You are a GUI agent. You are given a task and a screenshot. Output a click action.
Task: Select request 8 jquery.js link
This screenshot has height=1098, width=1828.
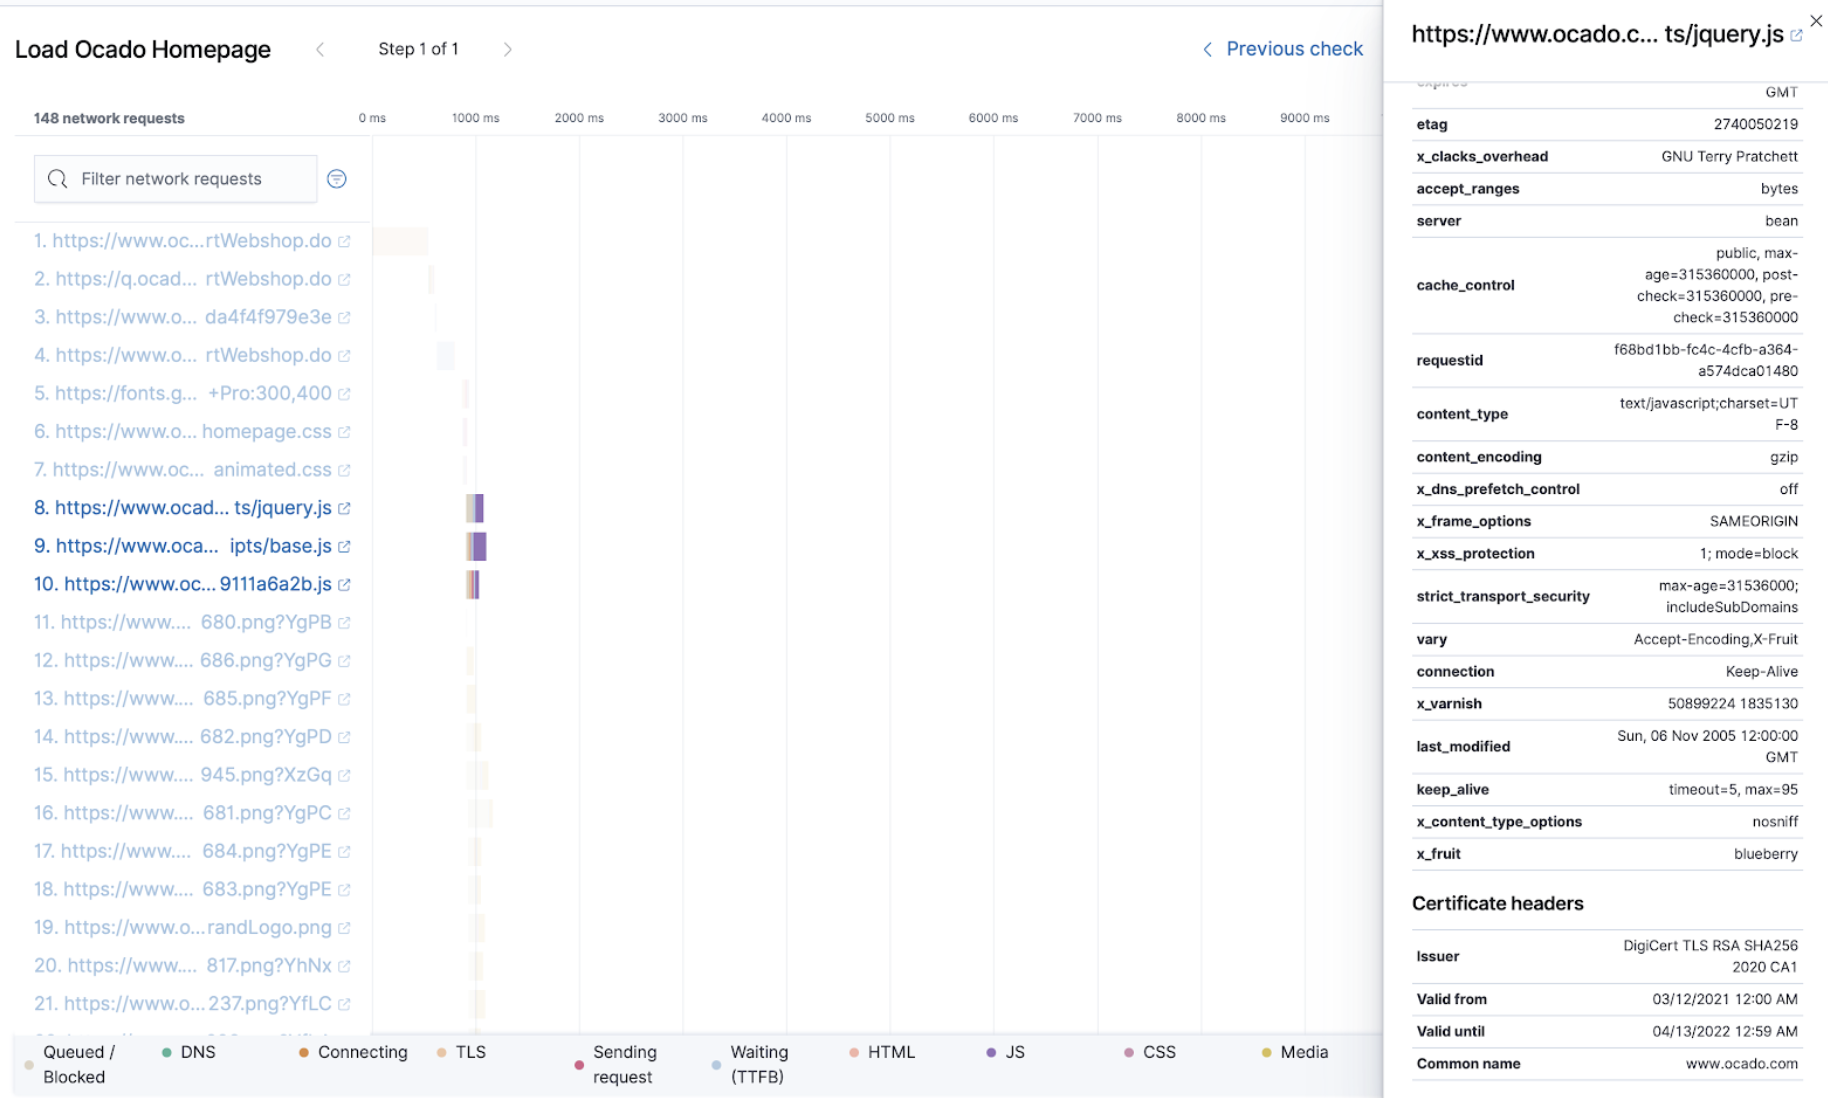(x=183, y=508)
